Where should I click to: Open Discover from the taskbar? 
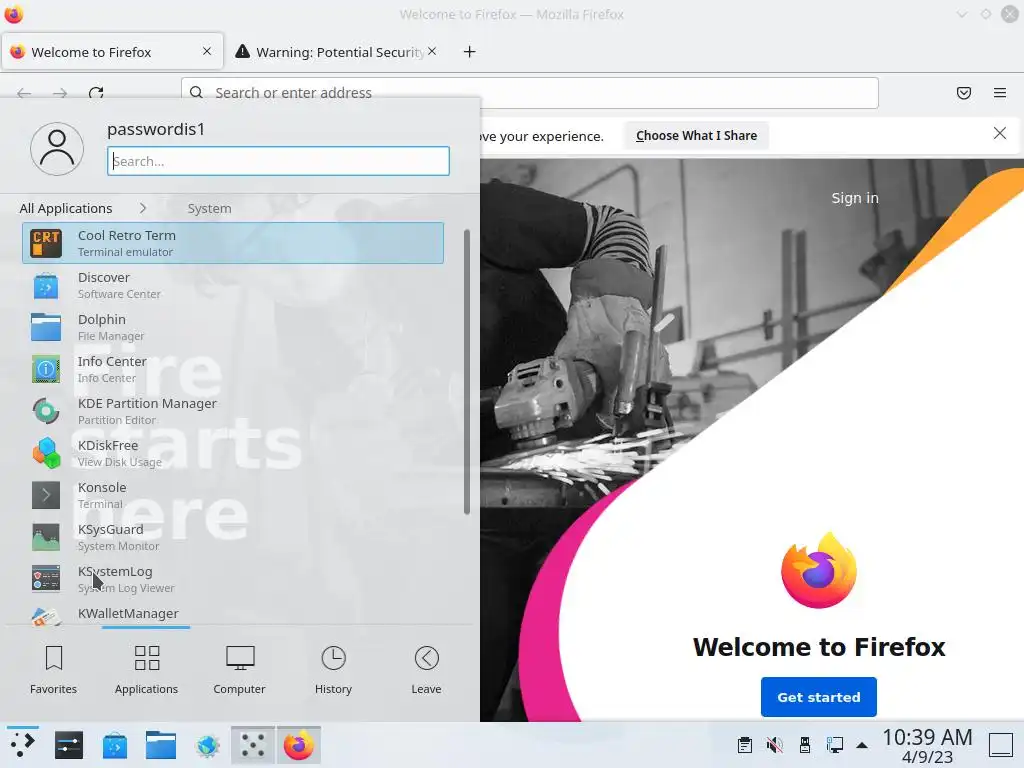coord(114,745)
